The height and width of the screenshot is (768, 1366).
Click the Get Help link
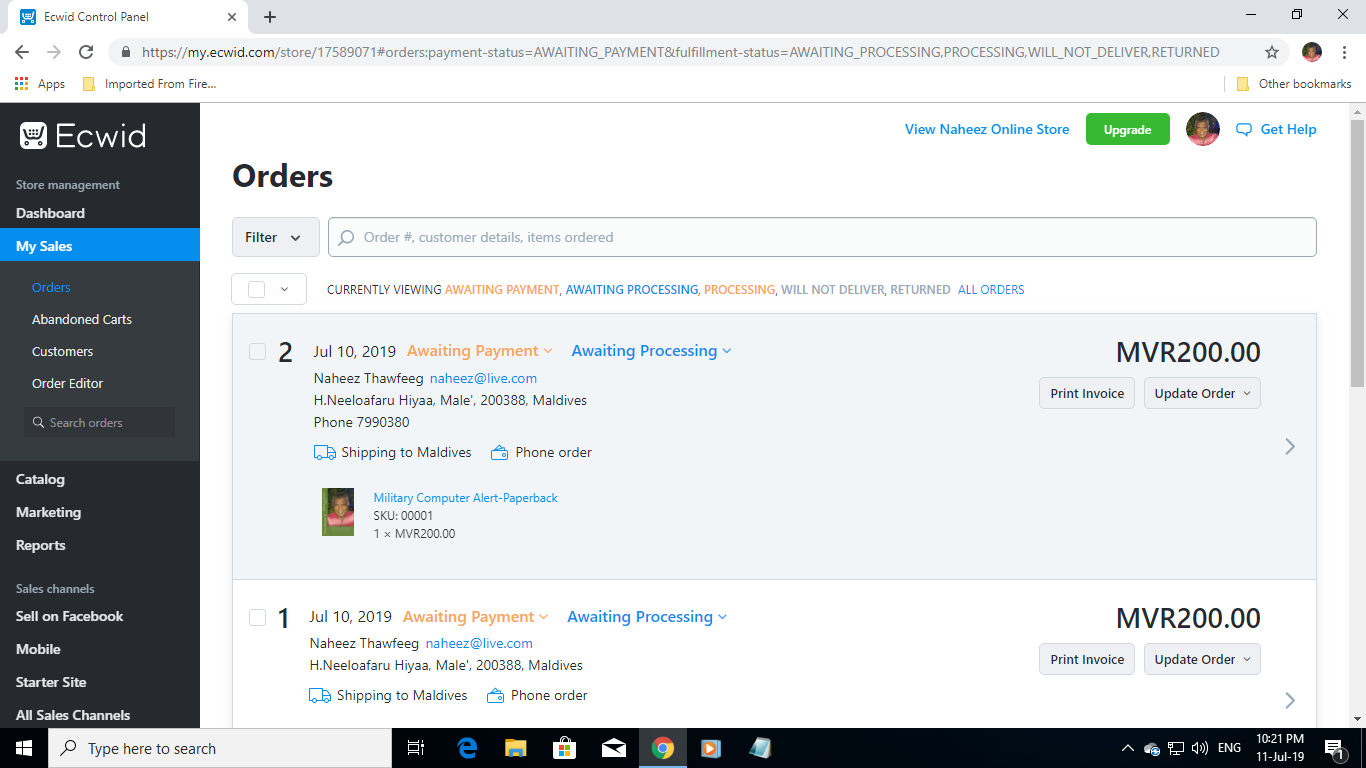click(1288, 129)
